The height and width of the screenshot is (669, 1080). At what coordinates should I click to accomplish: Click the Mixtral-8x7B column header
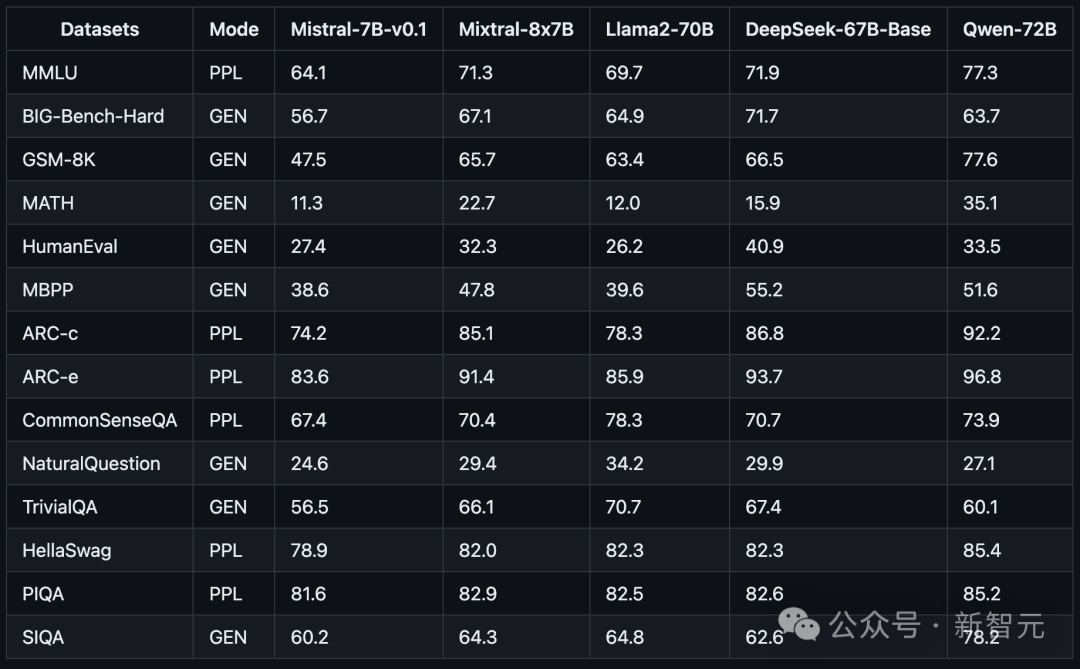click(x=516, y=30)
